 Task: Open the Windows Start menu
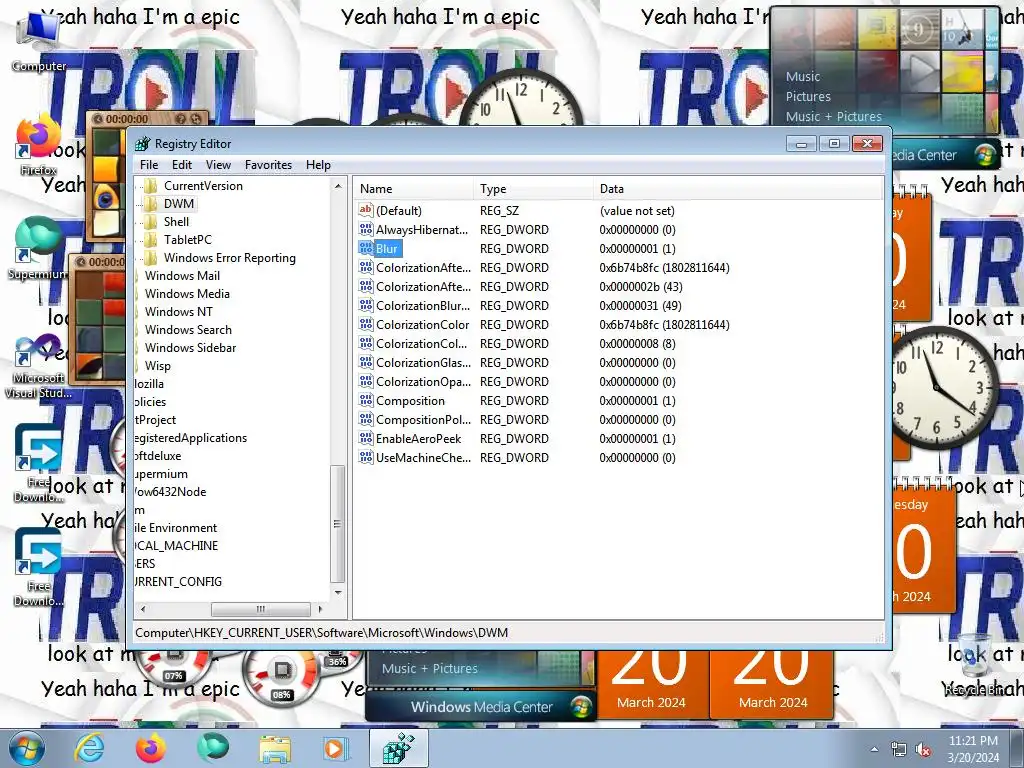[x=26, y=748]
